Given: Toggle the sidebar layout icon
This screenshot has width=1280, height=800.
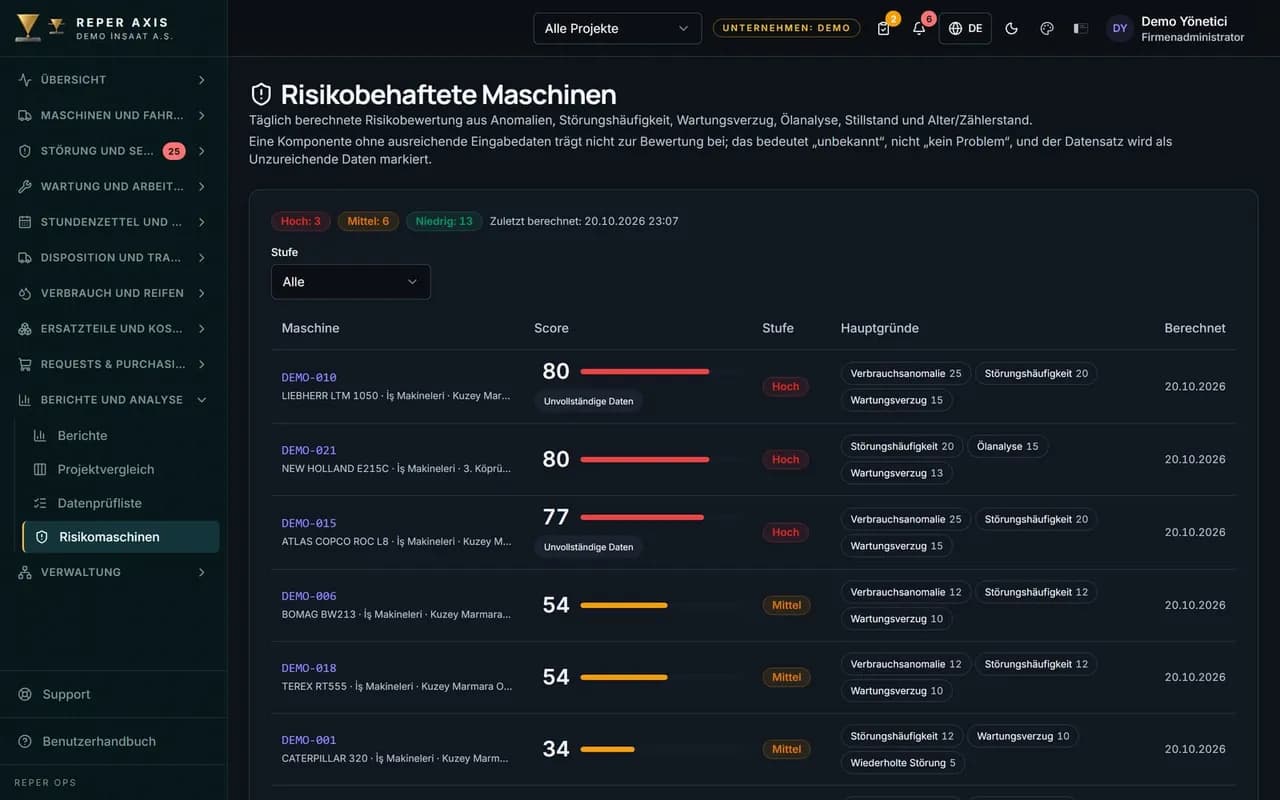Looking at the screenshot, I should [1081, 28].
